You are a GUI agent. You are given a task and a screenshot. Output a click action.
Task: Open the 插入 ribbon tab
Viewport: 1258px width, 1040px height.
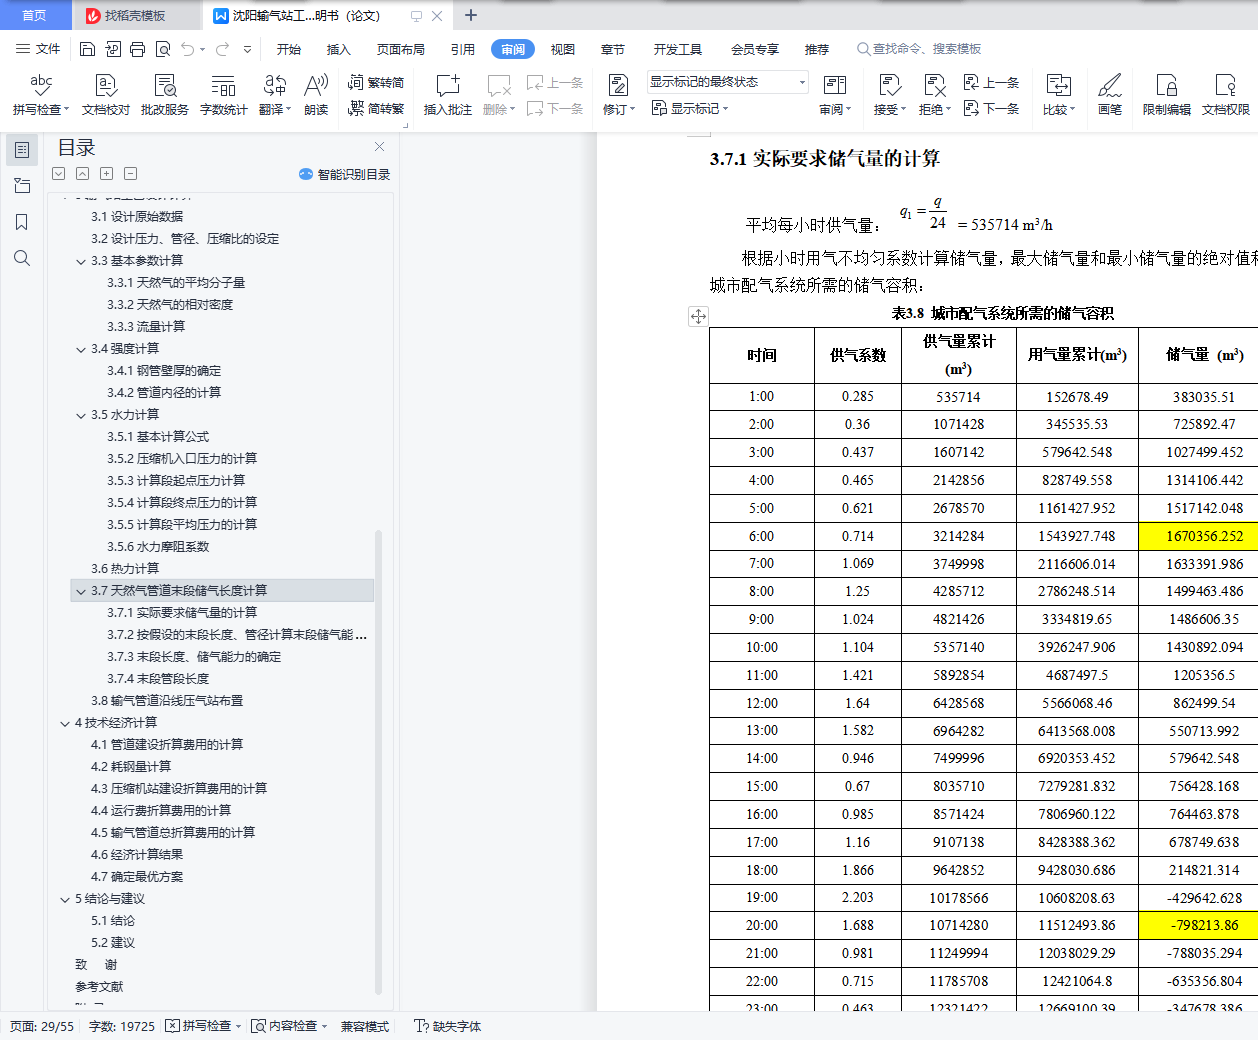click(x=339, y=49)
